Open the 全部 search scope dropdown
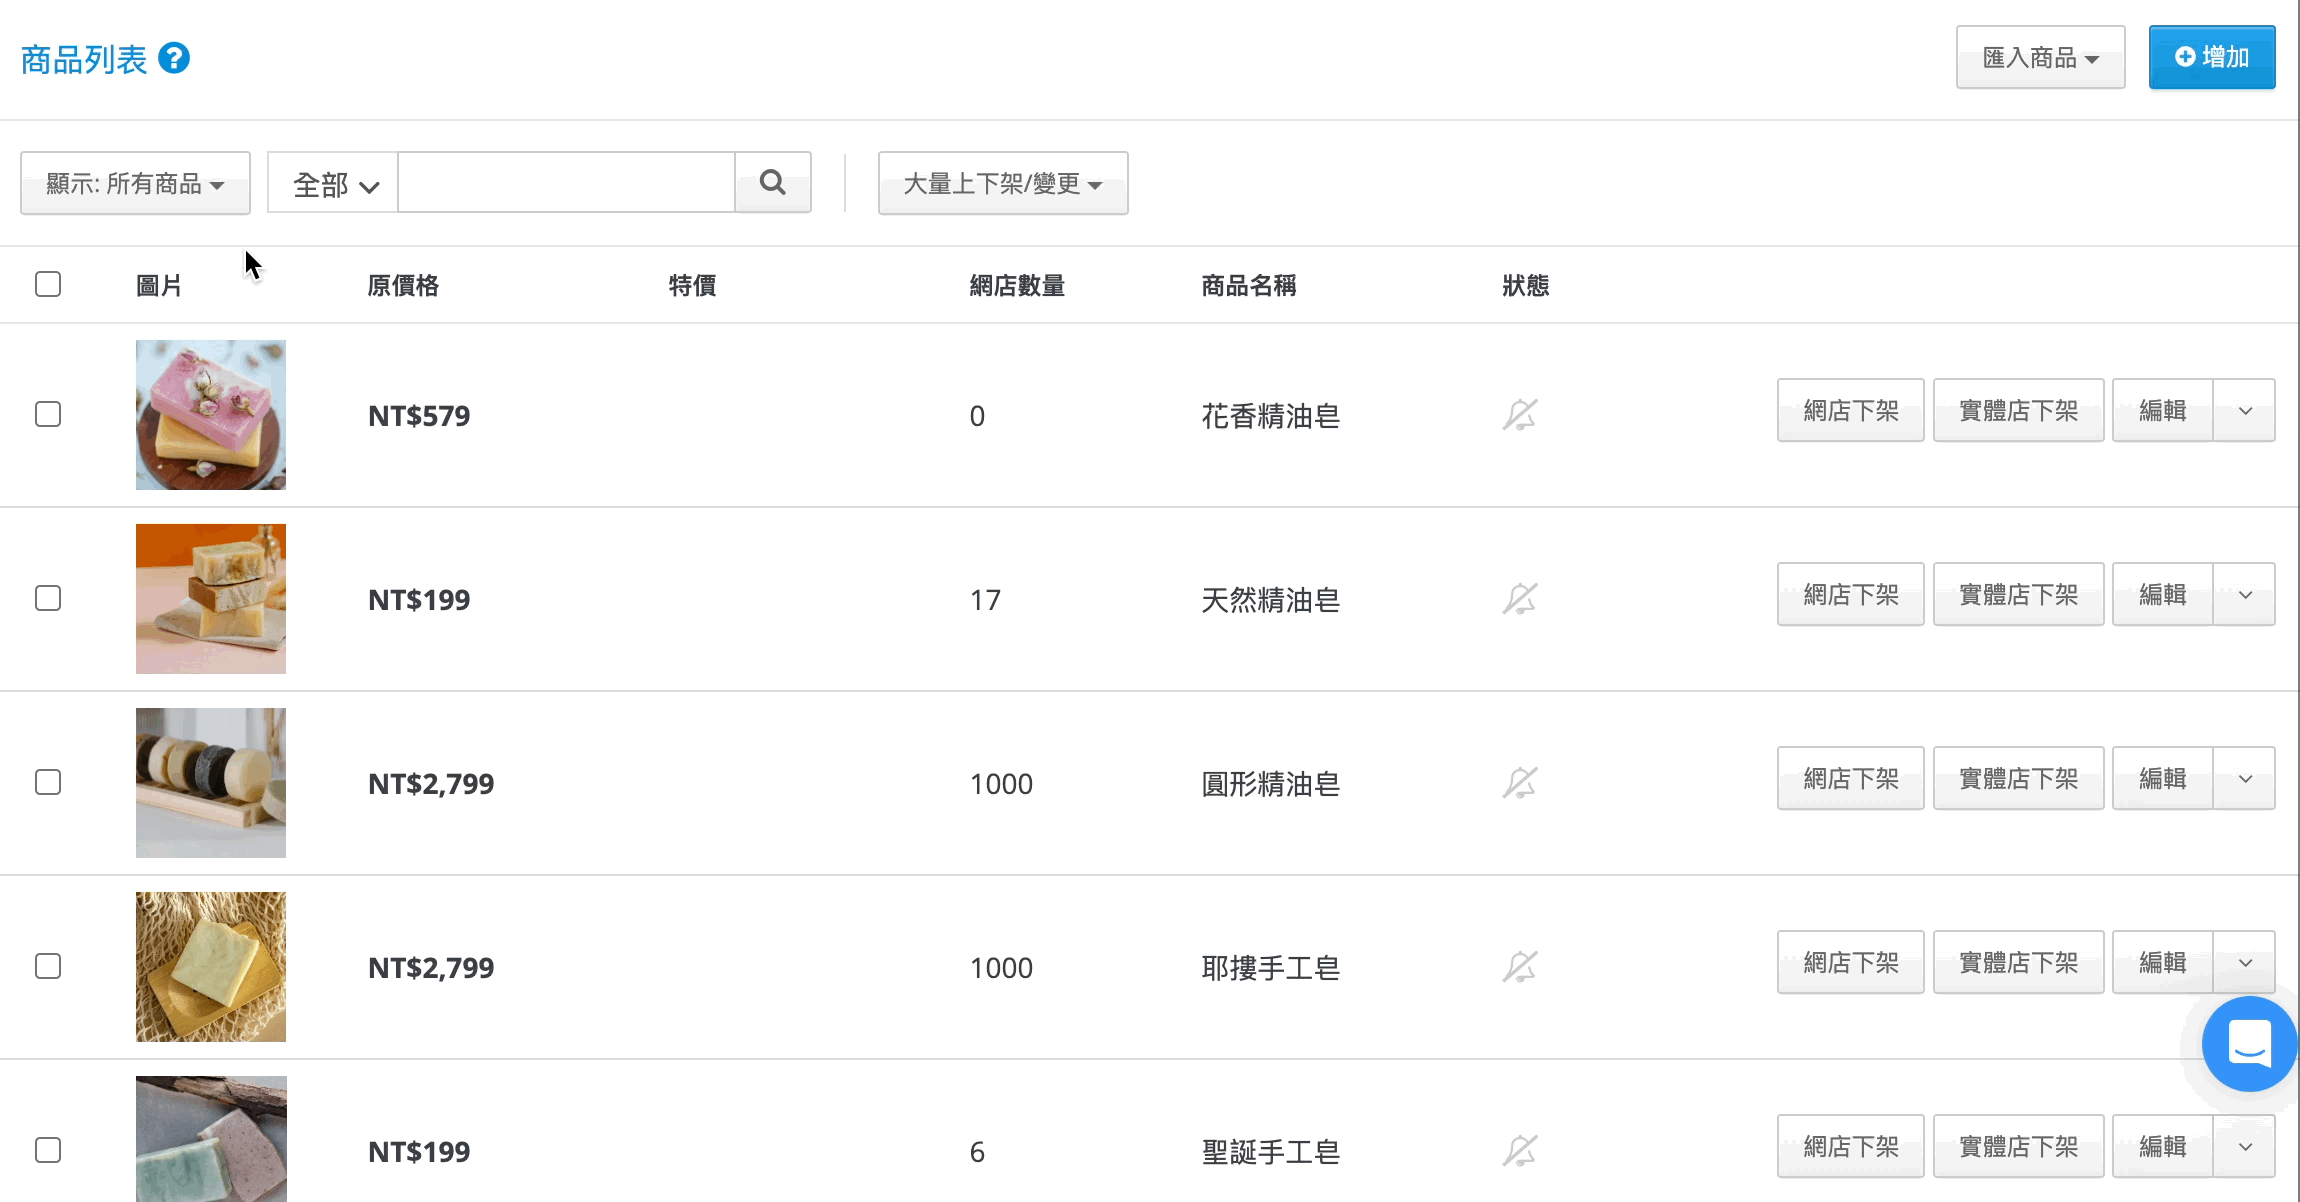 tap(333, 183)
